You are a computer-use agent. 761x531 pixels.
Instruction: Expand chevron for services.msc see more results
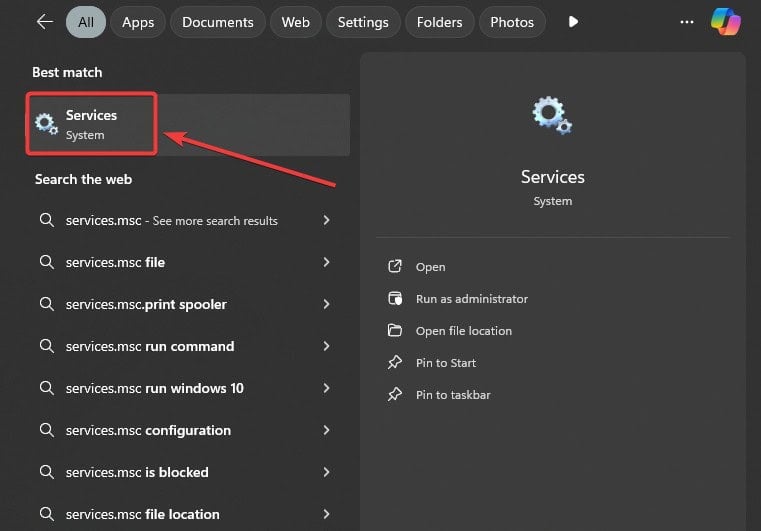tap(327, 220)
